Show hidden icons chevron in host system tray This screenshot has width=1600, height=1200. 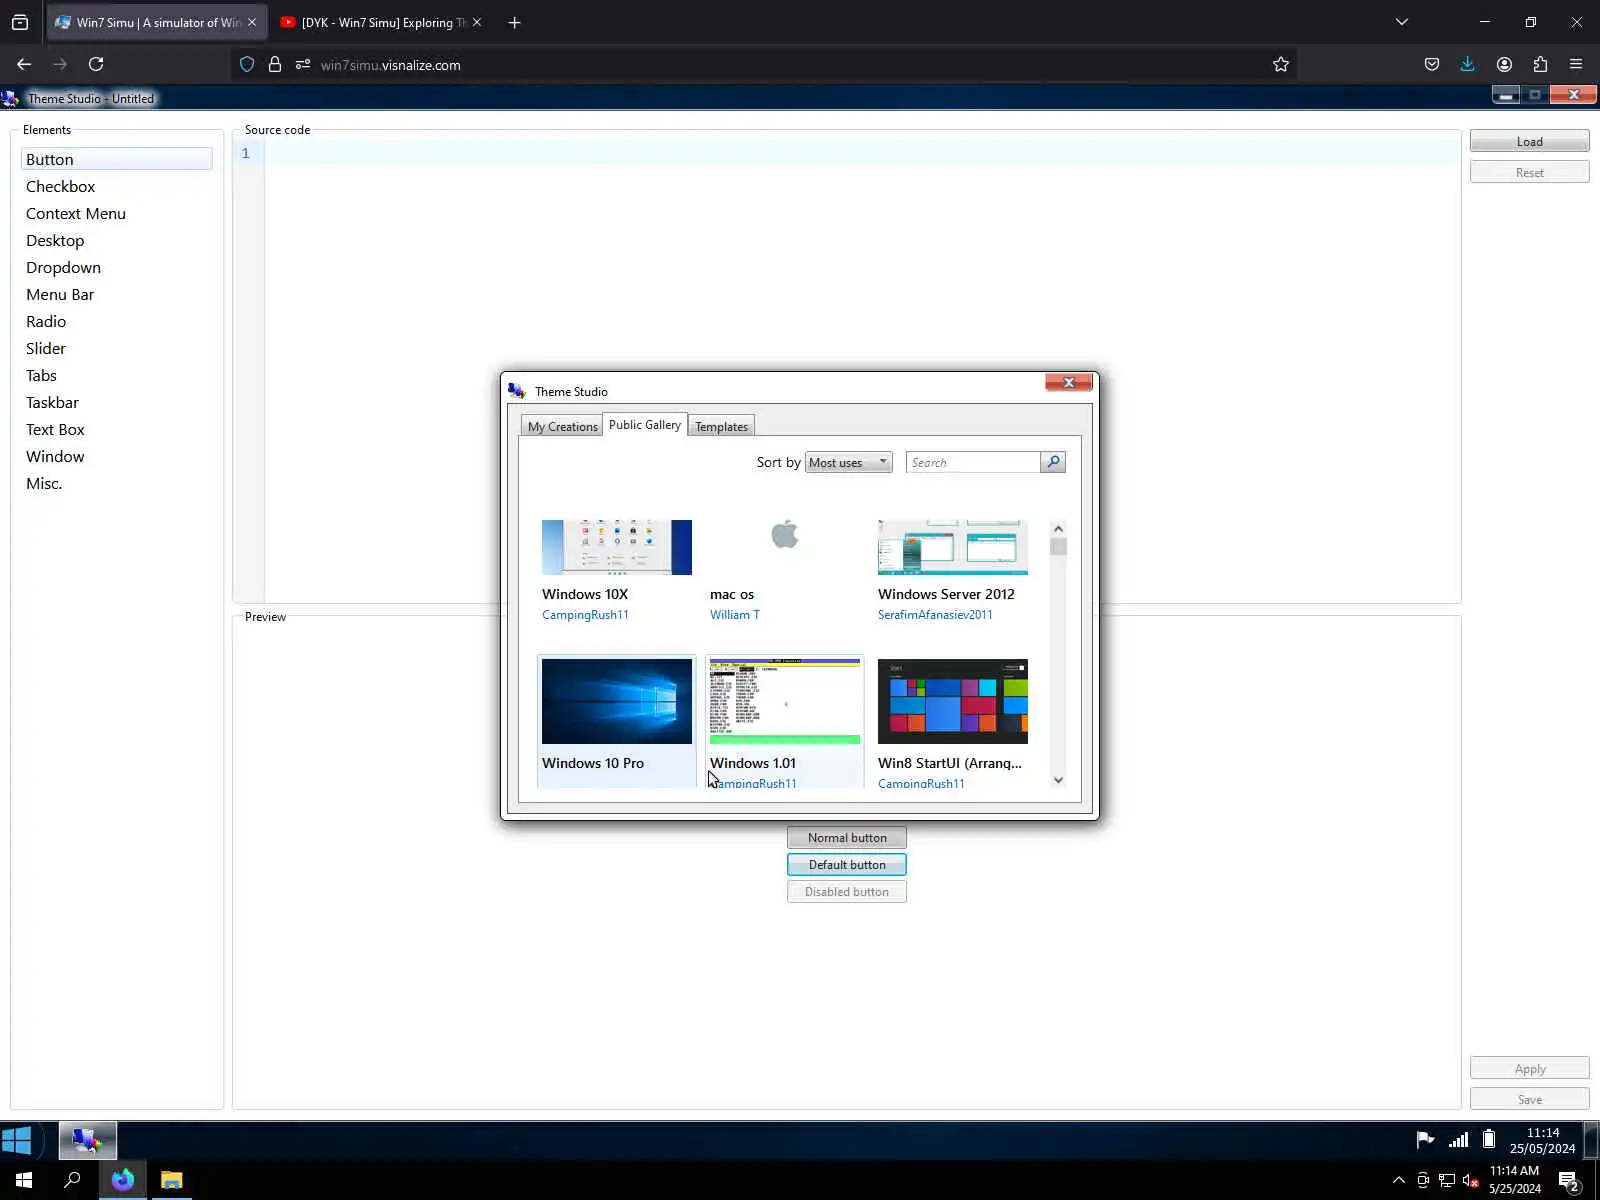tap(1399, 1180)
